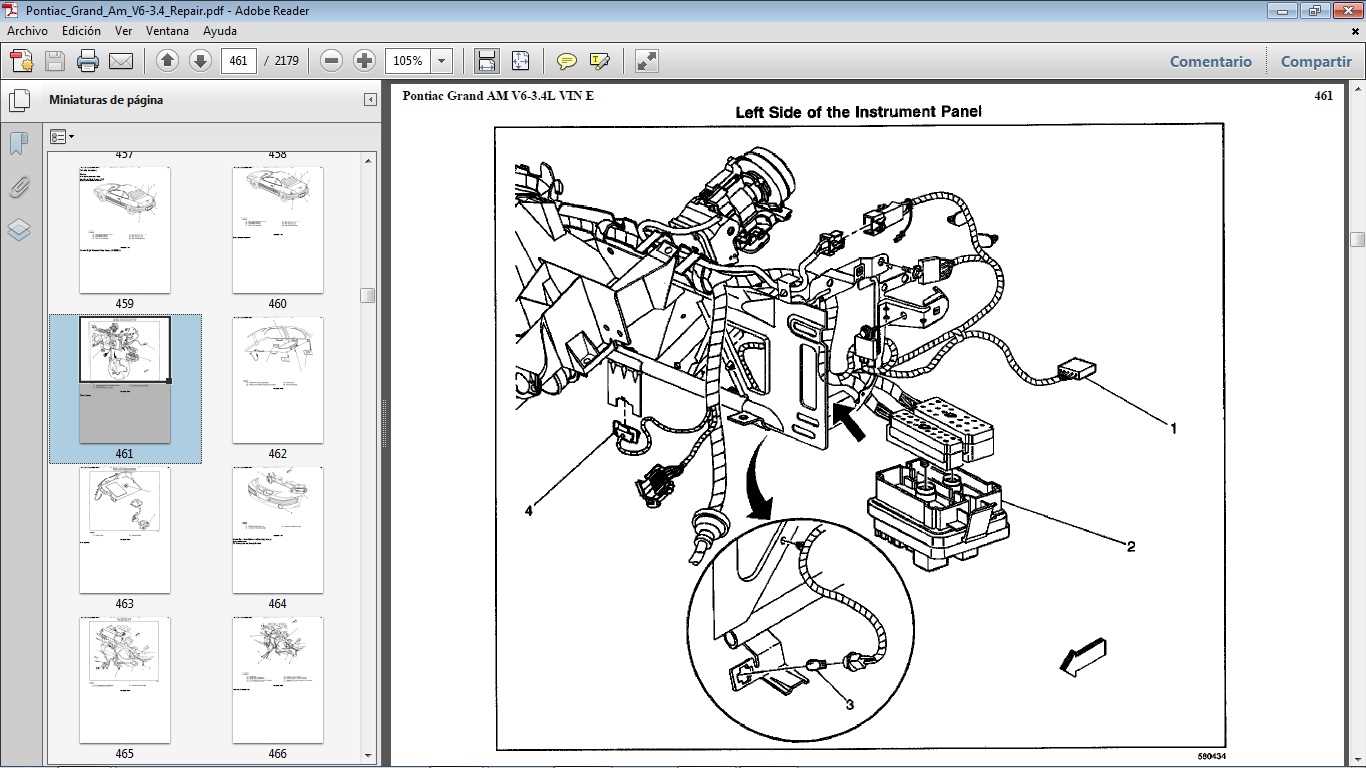Screen dimensions: 1366x768
Task: Go to next page arrow
Action: [200, 61]
